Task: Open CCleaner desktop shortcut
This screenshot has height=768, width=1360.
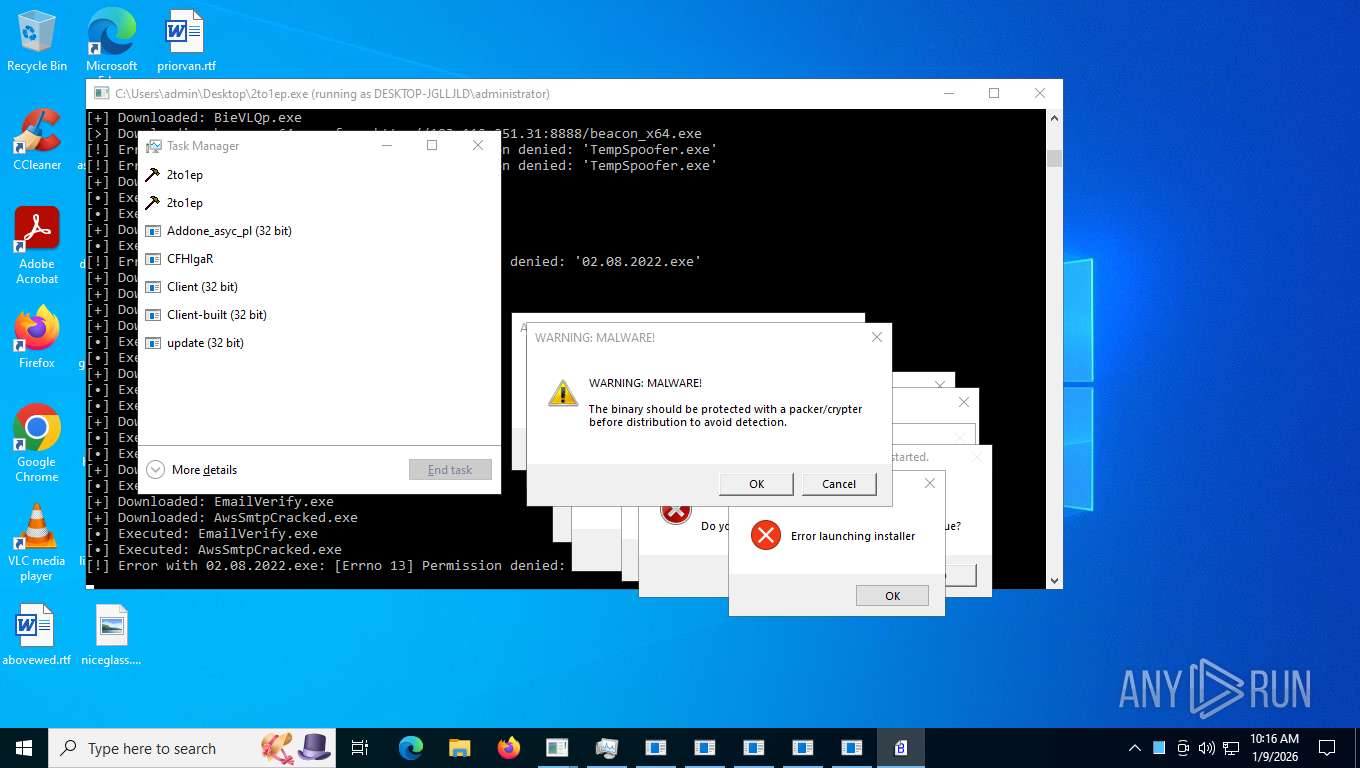Action: [37, 140]
